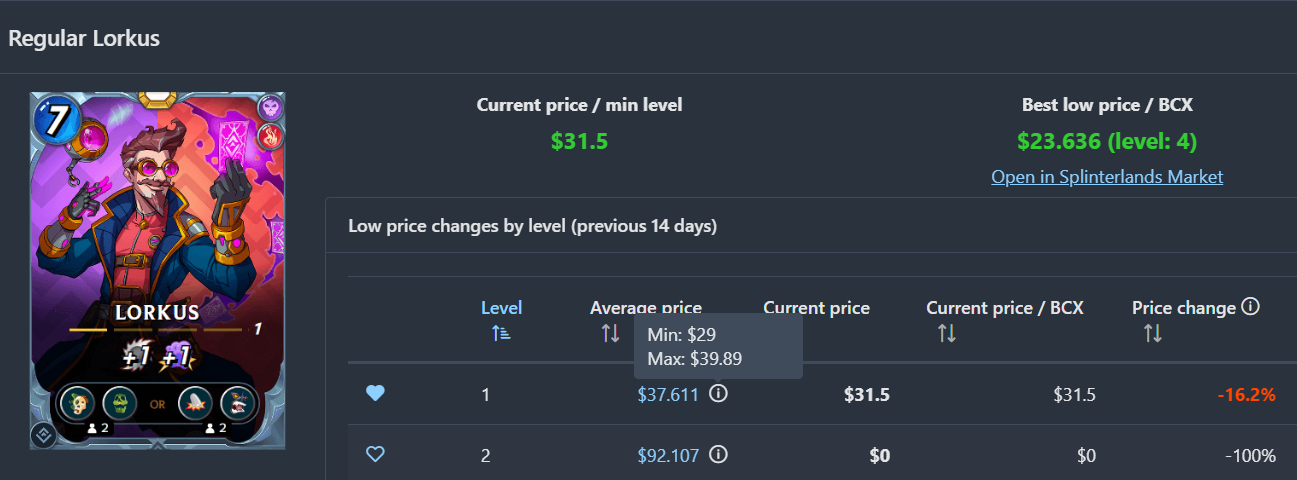1297x480 pixels.
Task: Click the fire splinter flame icon on card
Action: 271,135
